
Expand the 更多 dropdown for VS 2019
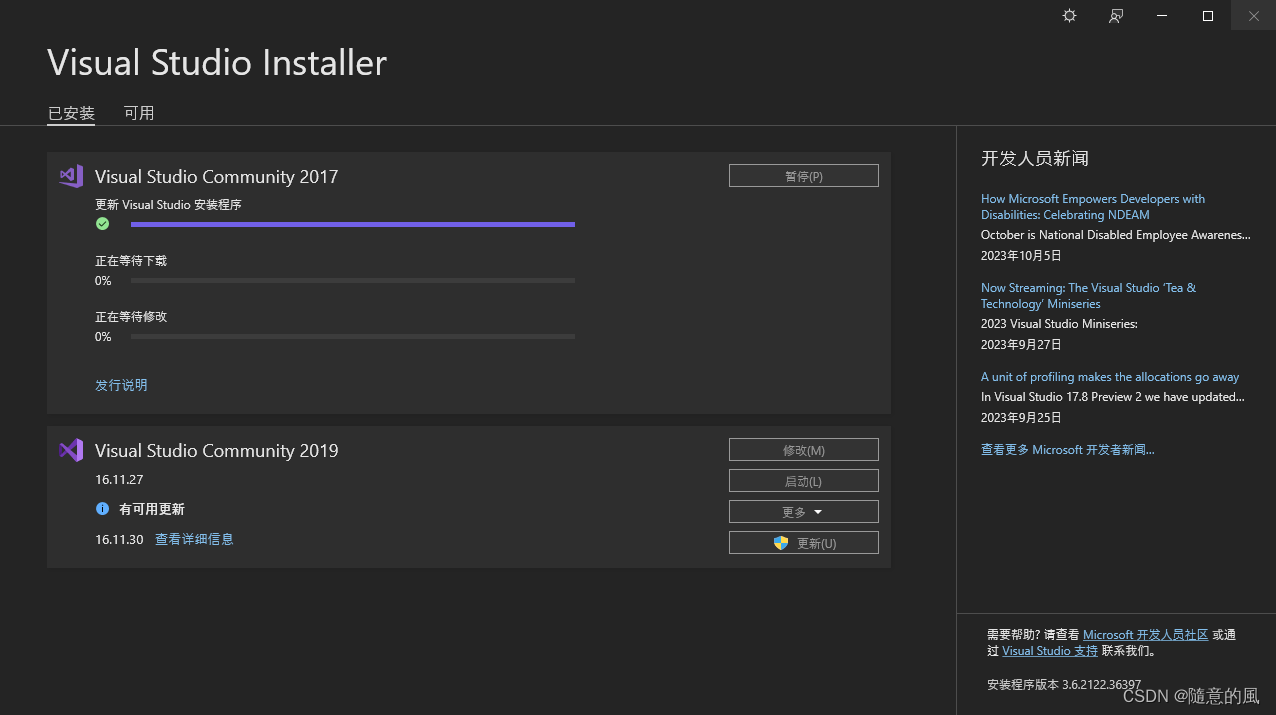[804, 512]
